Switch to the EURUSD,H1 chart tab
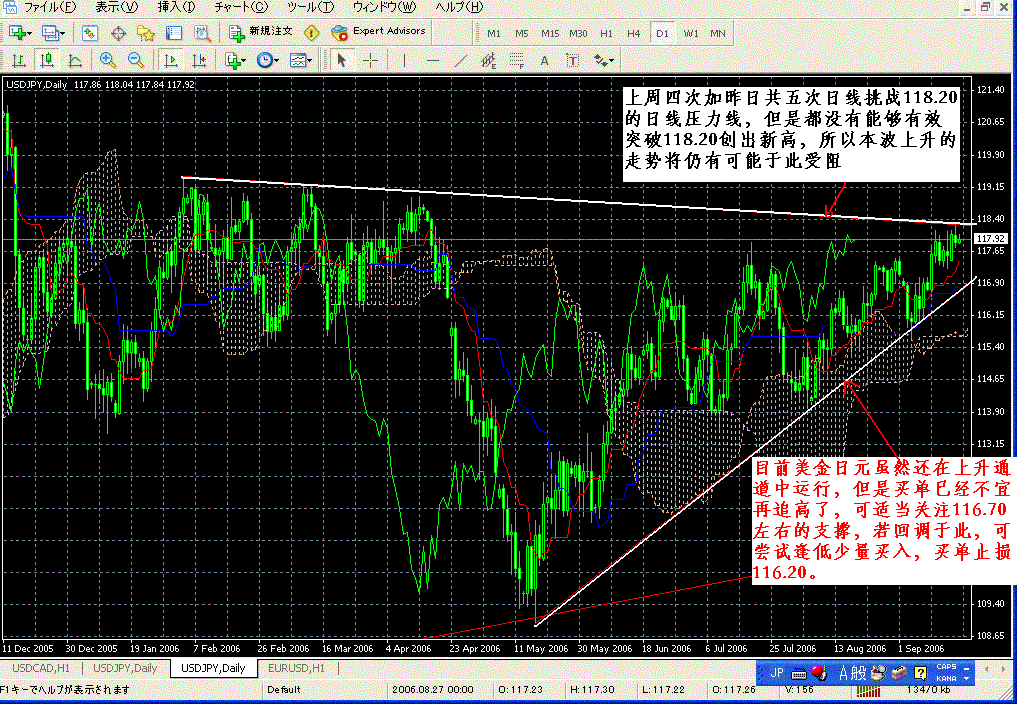Screen dimensions: 1018x707 click(297, 668)
